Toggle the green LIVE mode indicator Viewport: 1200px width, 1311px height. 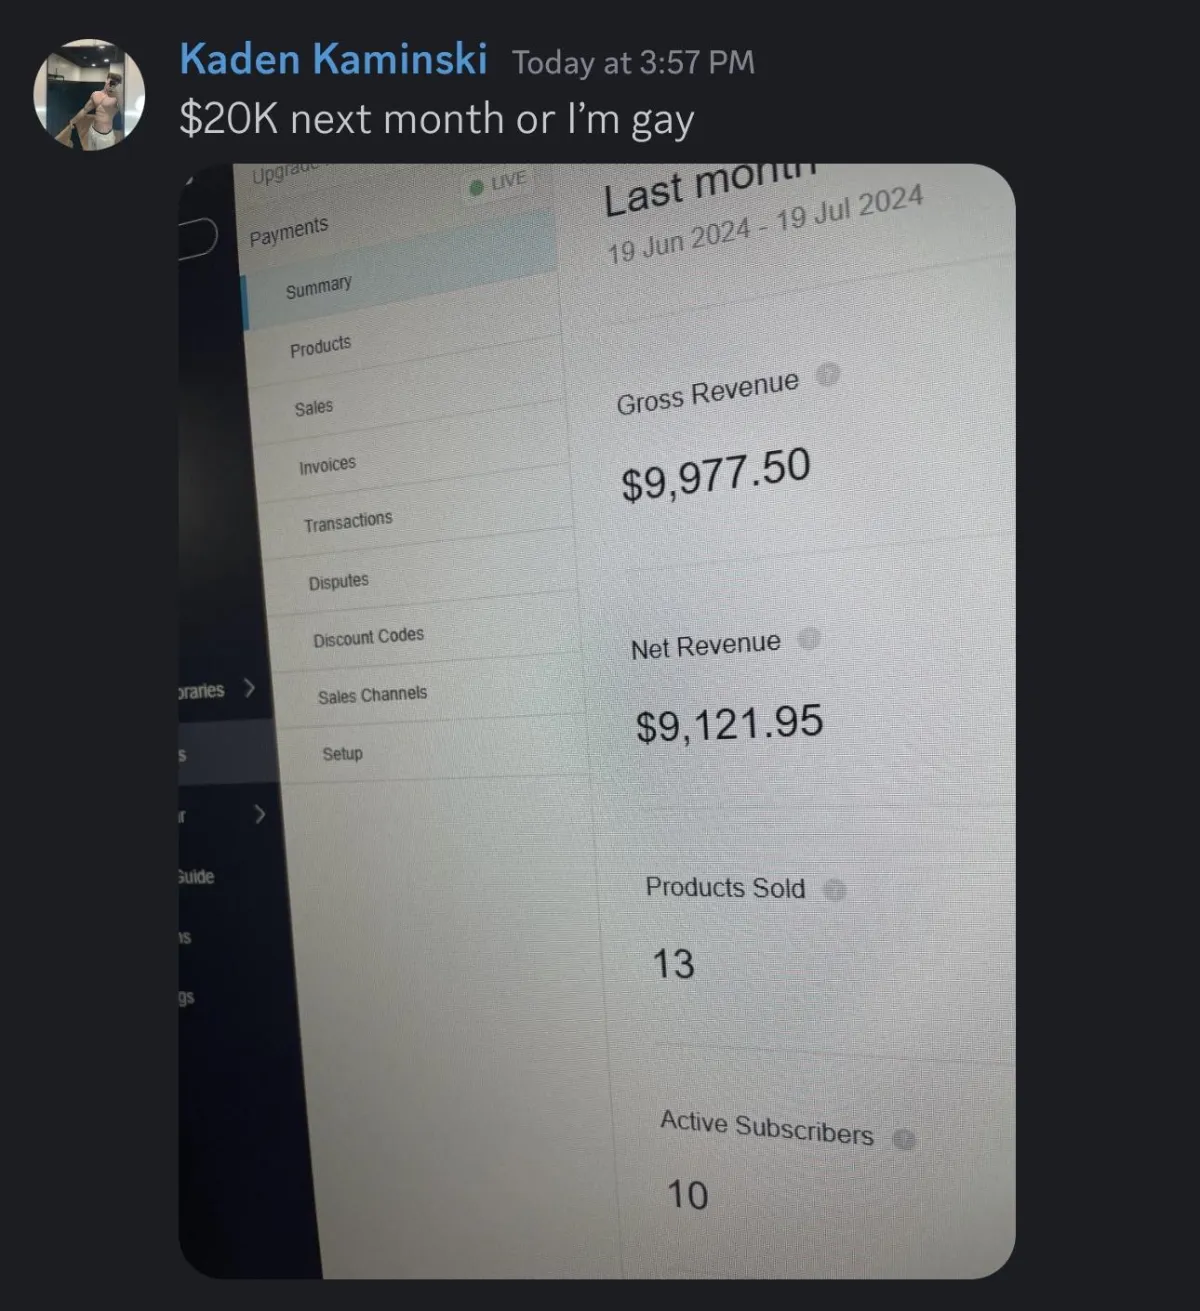coord(497,183)
